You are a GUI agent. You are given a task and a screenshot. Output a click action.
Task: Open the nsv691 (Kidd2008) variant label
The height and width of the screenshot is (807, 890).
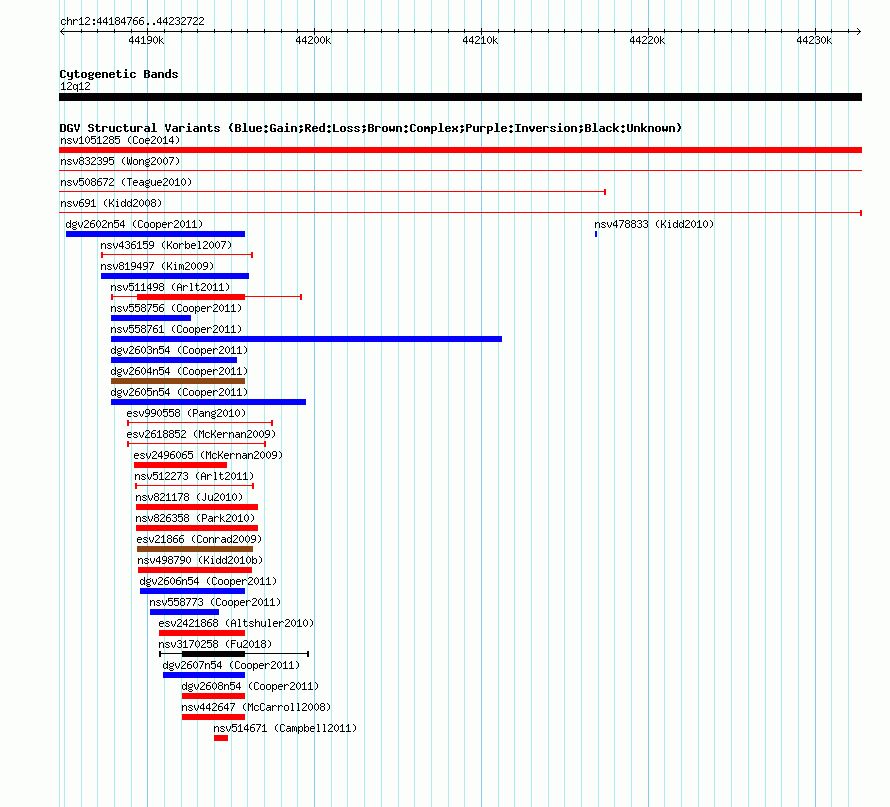pyautogui.click(x=111, y=203)
